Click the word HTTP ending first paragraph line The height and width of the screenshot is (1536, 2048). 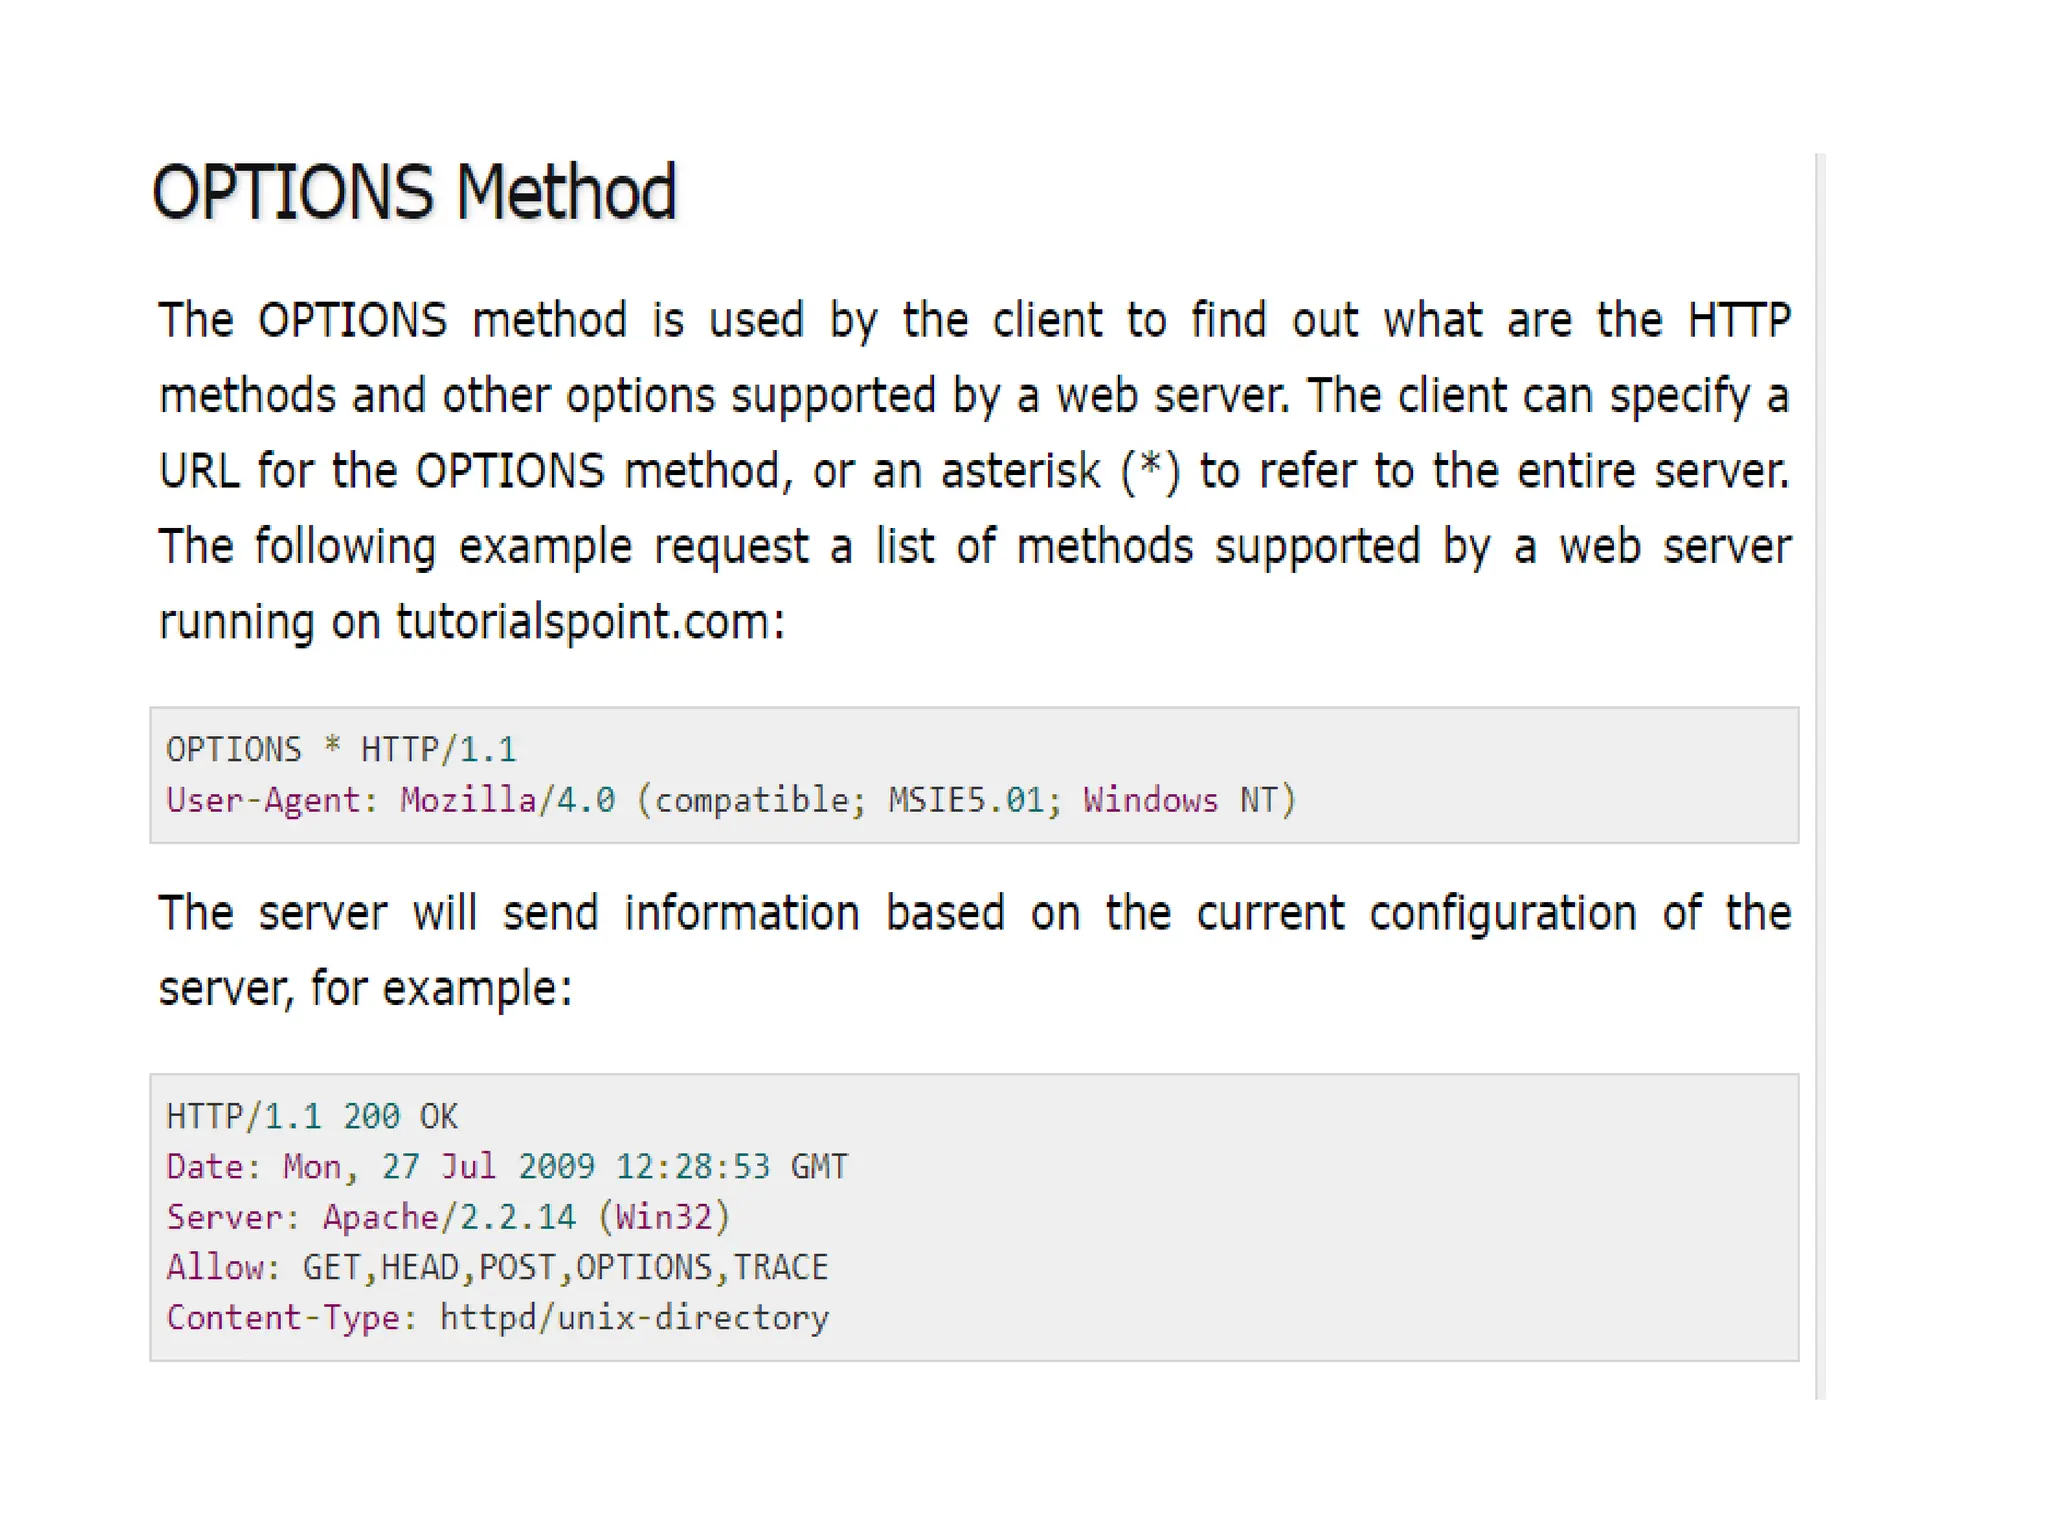(1738, 320)
